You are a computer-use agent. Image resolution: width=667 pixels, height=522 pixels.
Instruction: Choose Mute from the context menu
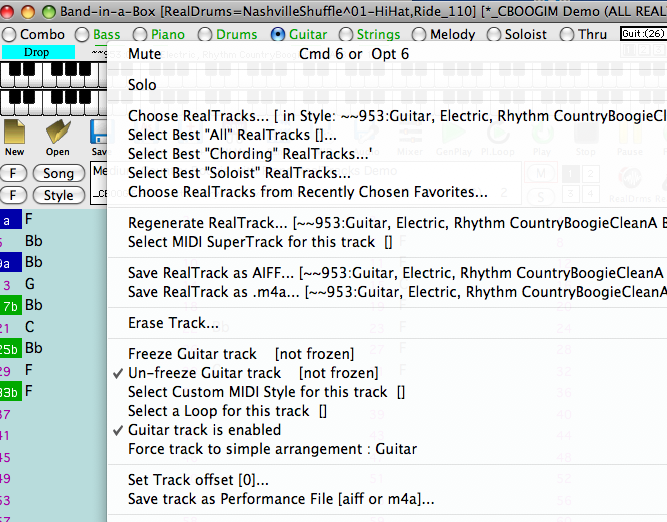click(x=387, y=54)
